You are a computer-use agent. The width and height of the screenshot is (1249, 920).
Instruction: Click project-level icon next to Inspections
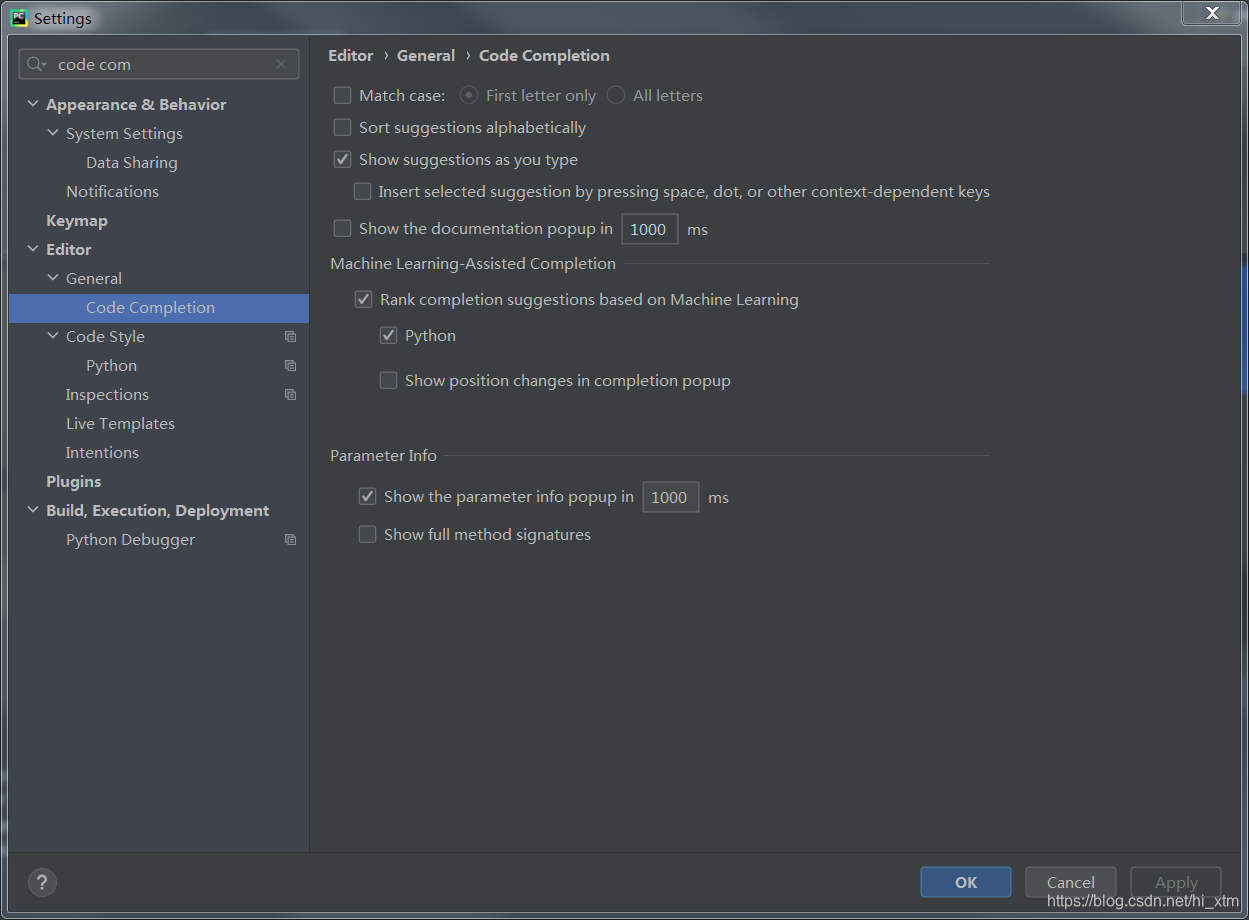pyautogui.click(x=290, y=395)
